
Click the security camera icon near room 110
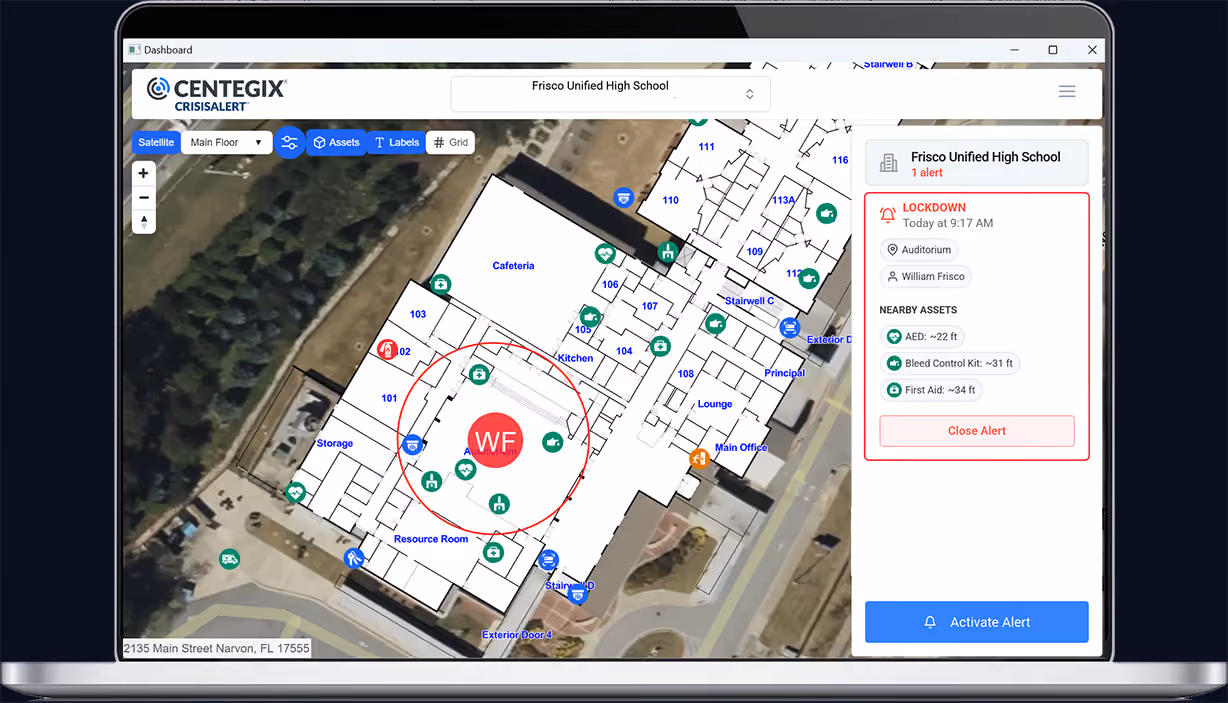(x=624, y=197)
